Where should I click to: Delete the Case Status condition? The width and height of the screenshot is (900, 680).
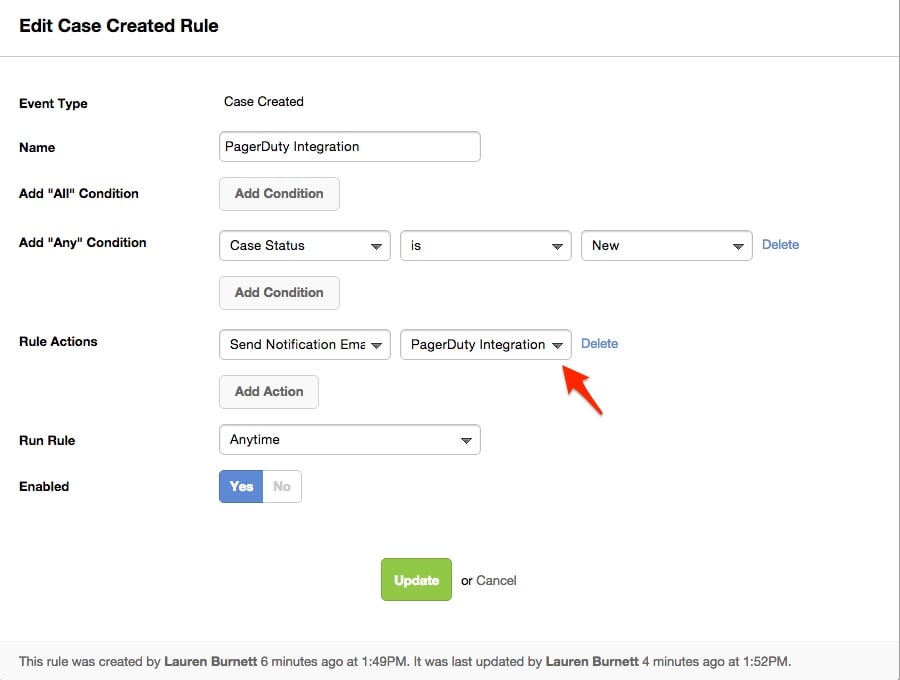[x=780, y=244]
